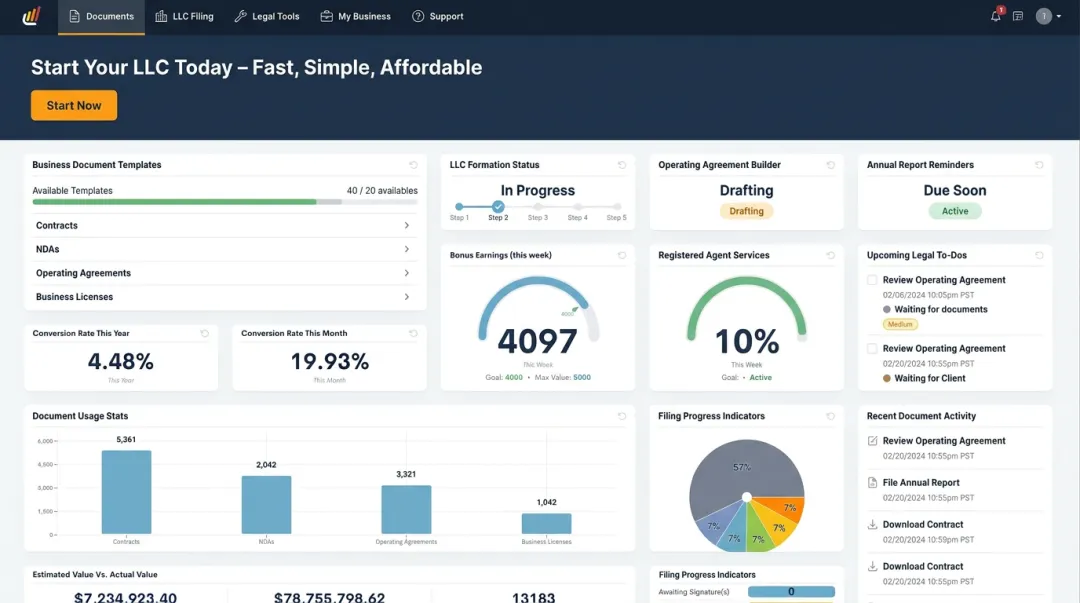Select Step 5 on formation stepper
Screen dimensions: 1080x603
tap(616, 207)
